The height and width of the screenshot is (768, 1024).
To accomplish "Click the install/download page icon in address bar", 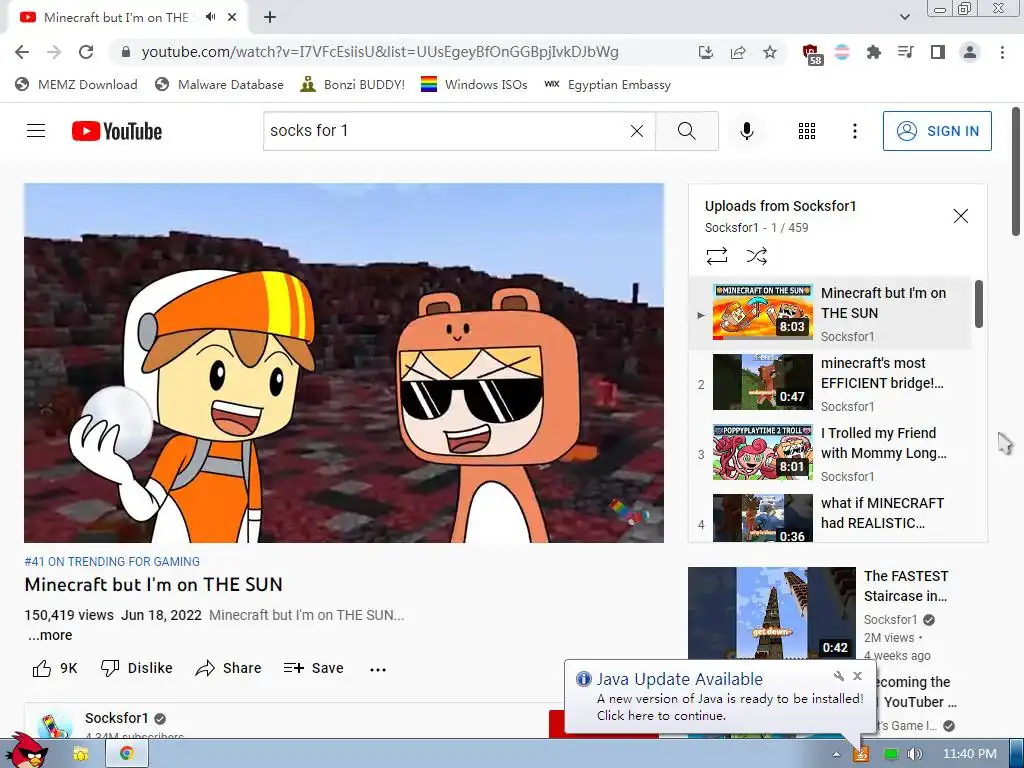I will [x=705, y=52].
